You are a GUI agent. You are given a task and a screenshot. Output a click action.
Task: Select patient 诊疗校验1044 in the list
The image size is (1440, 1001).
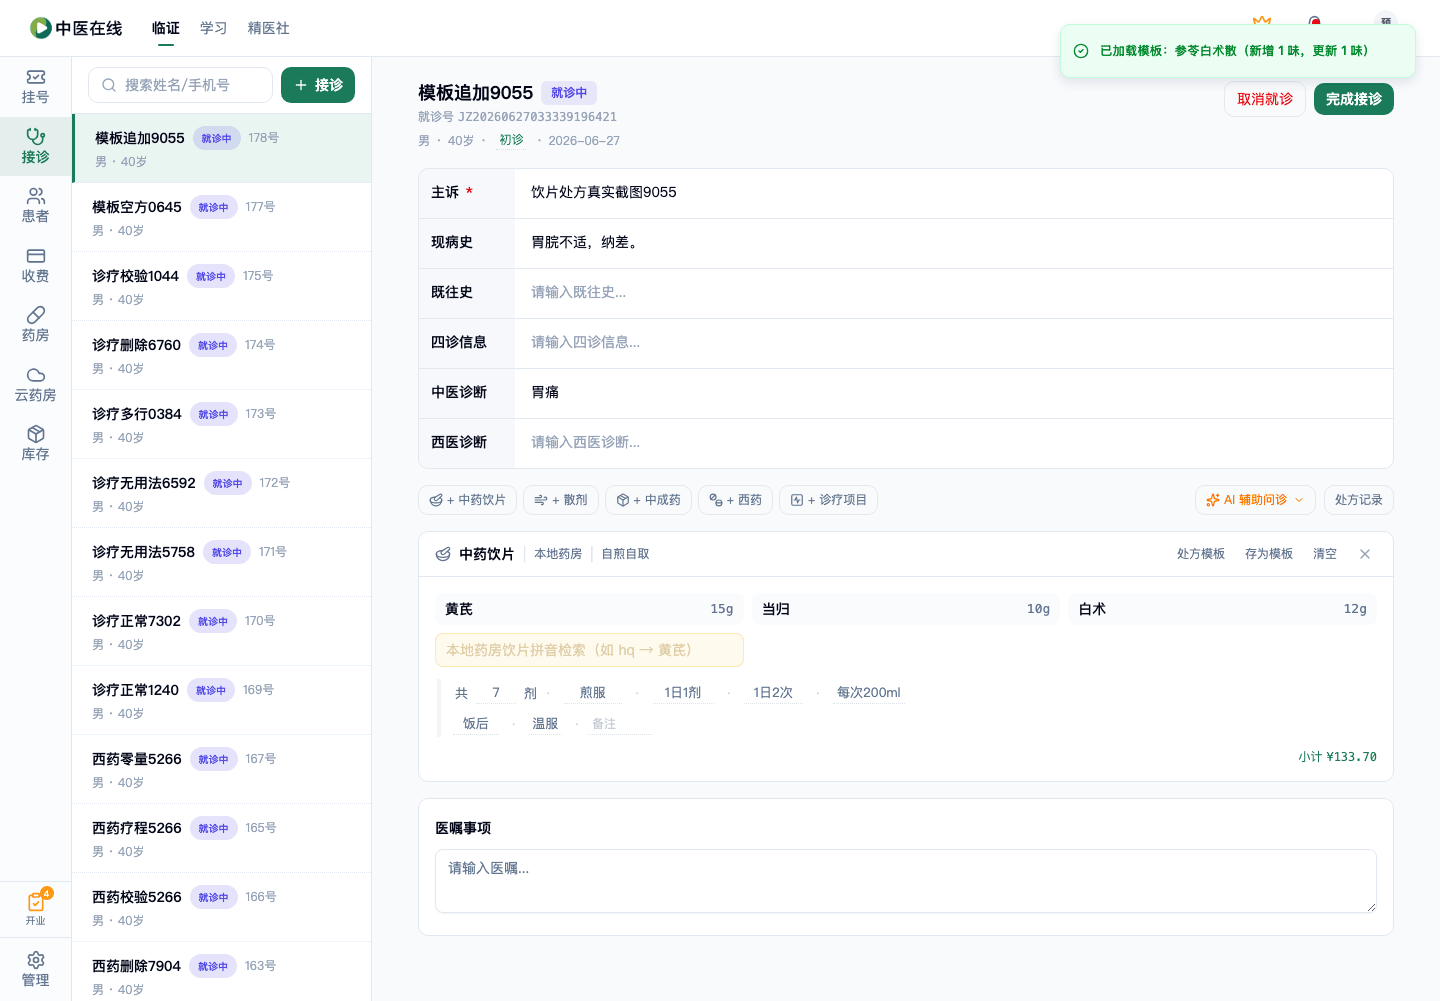pos(222,286)
